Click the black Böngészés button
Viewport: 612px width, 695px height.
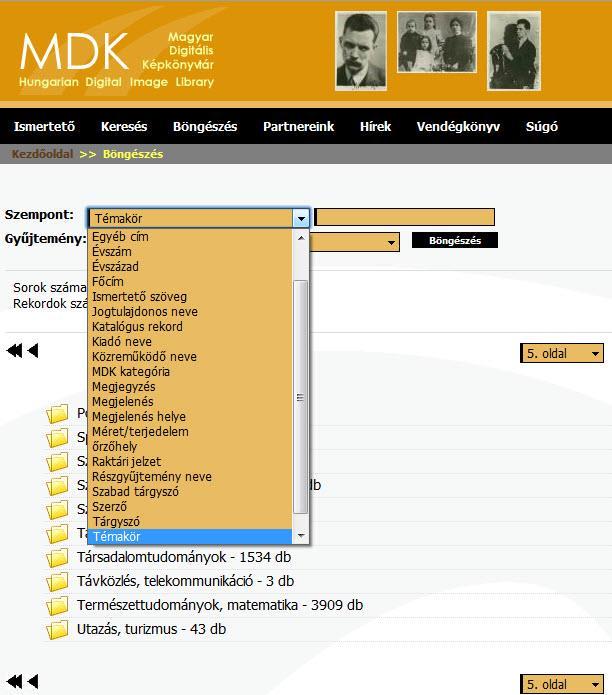[x=455, y=240]
